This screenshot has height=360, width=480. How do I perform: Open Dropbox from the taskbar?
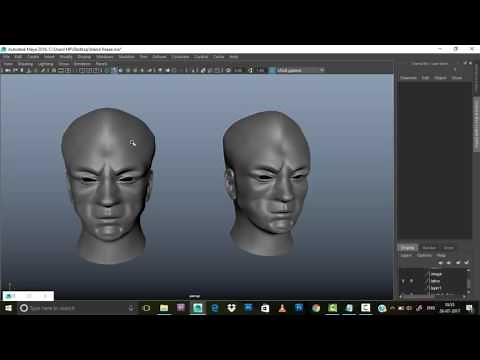[231, 308]
